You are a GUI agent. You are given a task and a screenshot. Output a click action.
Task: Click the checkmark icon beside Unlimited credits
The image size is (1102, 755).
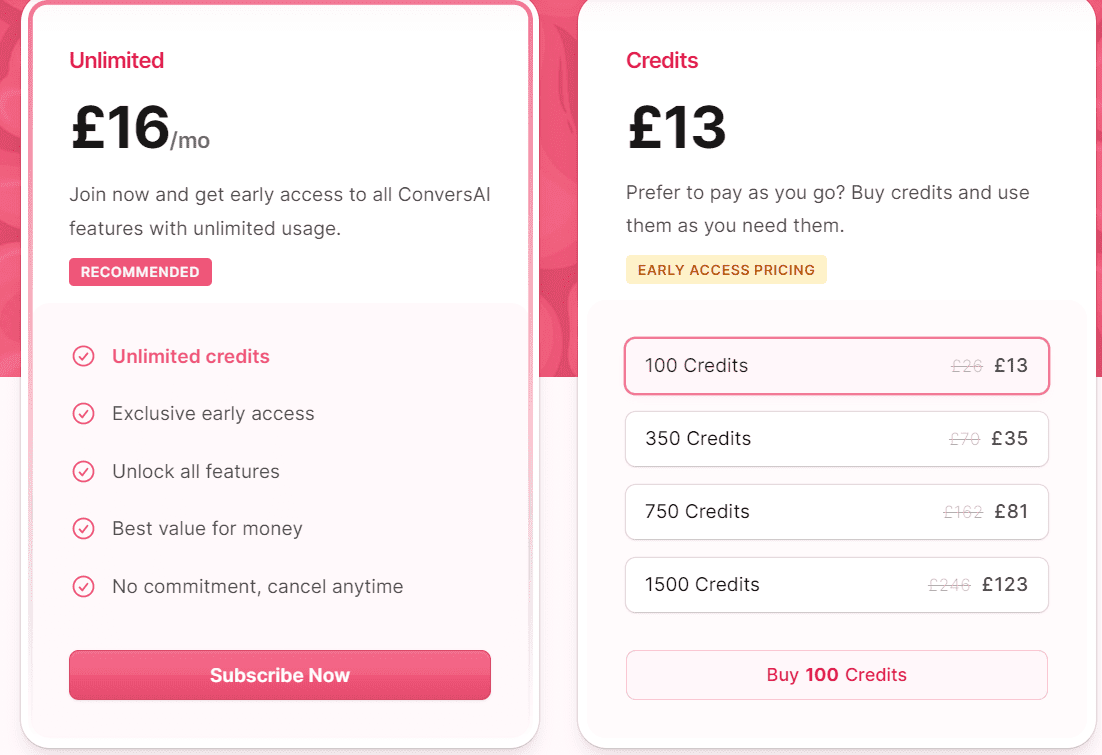tap(84, 356)
